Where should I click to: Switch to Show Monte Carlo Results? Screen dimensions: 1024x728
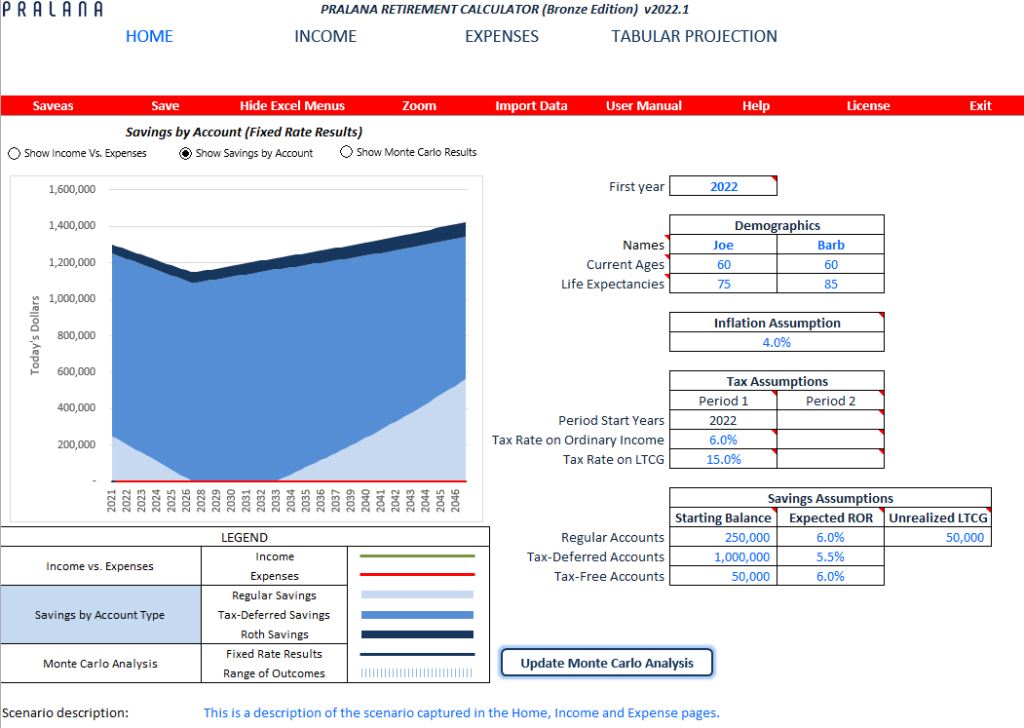point(345,152)
